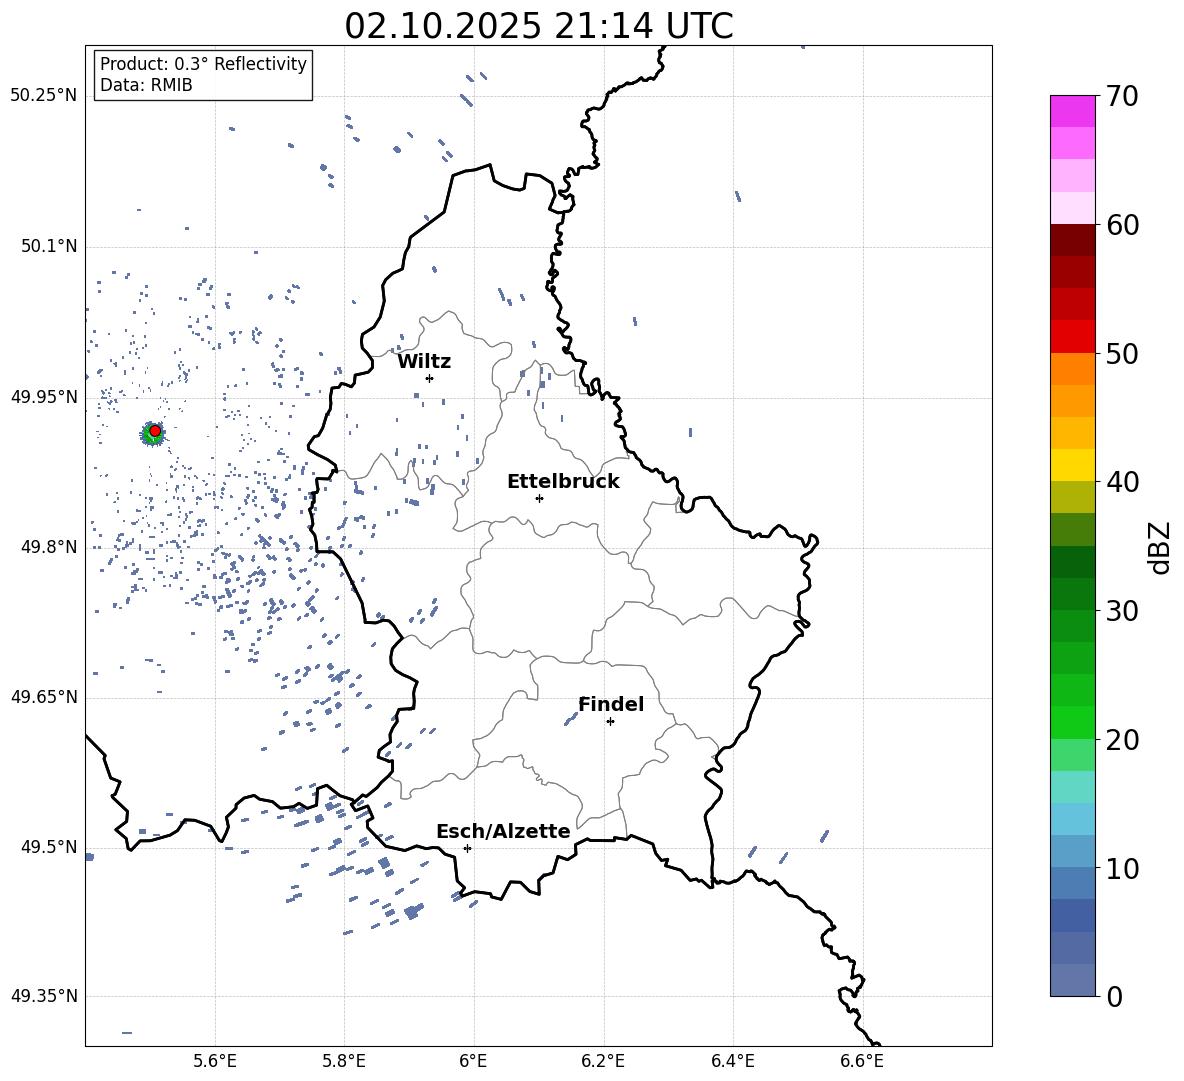Click the 6°E longitude label
Image resolution: width=1184 pixels, height=1081 pixels.
[x=473, y=1062]
